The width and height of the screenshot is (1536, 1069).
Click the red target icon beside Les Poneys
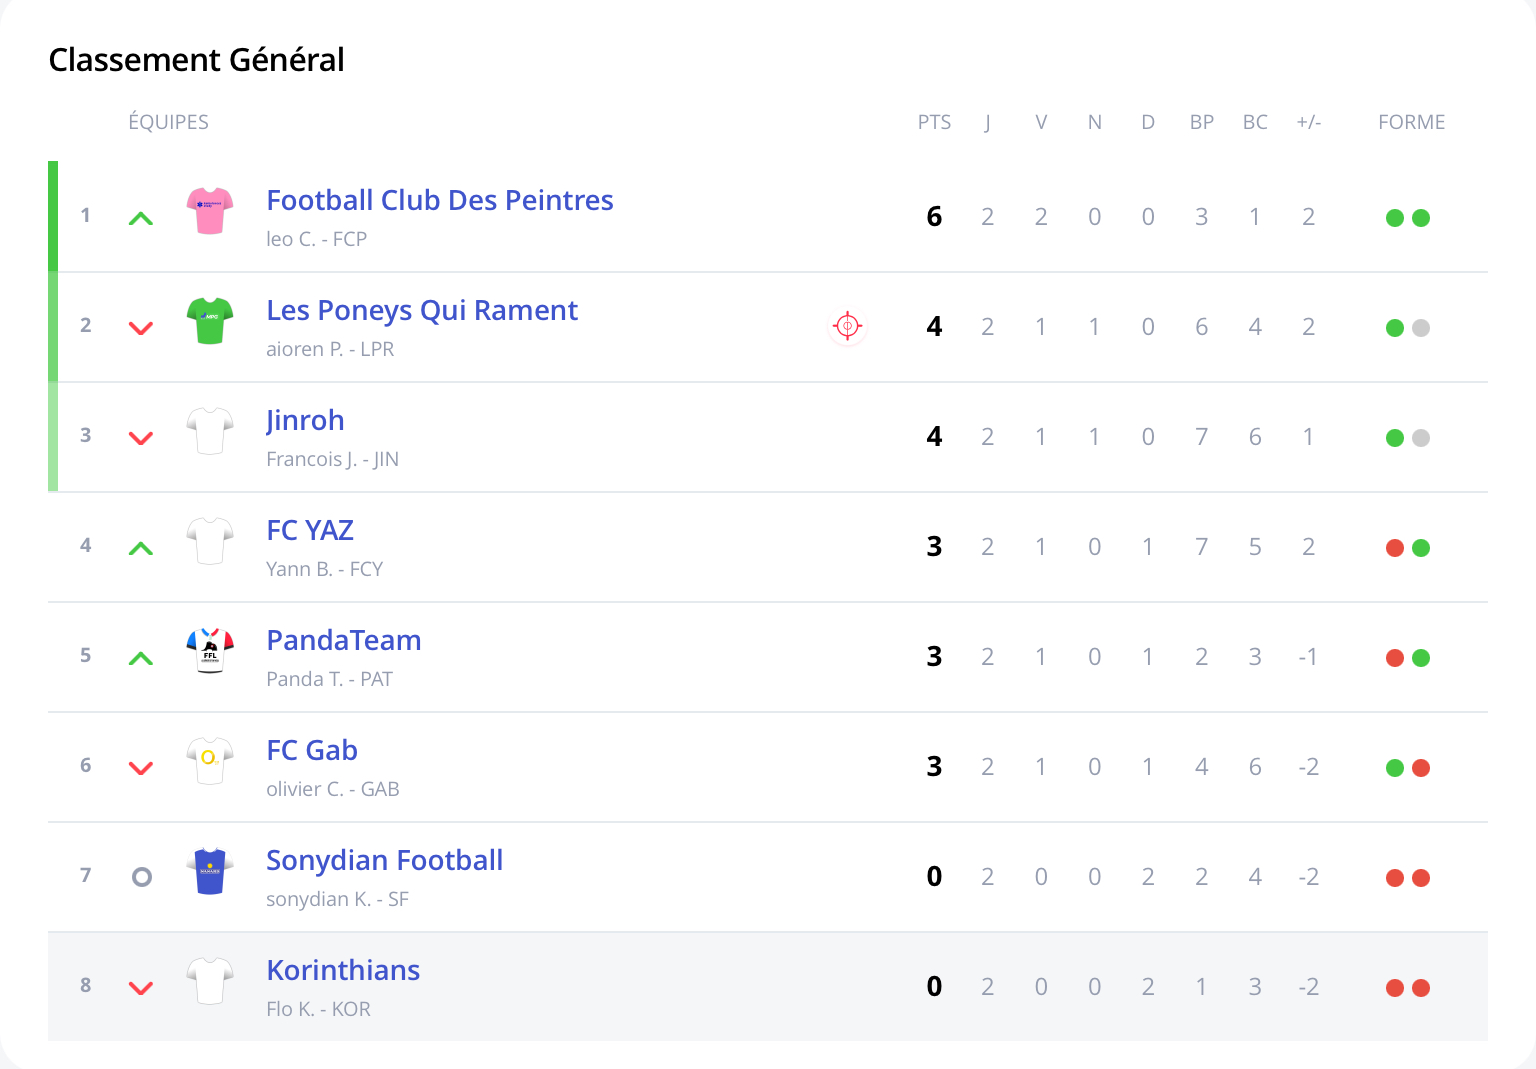tap(847, 326)
